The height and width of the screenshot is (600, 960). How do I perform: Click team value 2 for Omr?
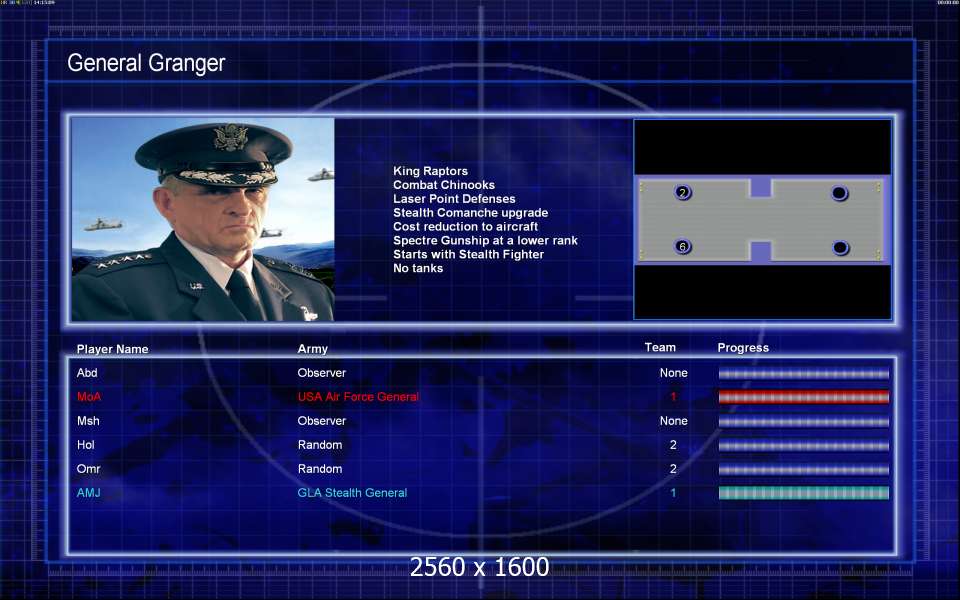[673, 469]
